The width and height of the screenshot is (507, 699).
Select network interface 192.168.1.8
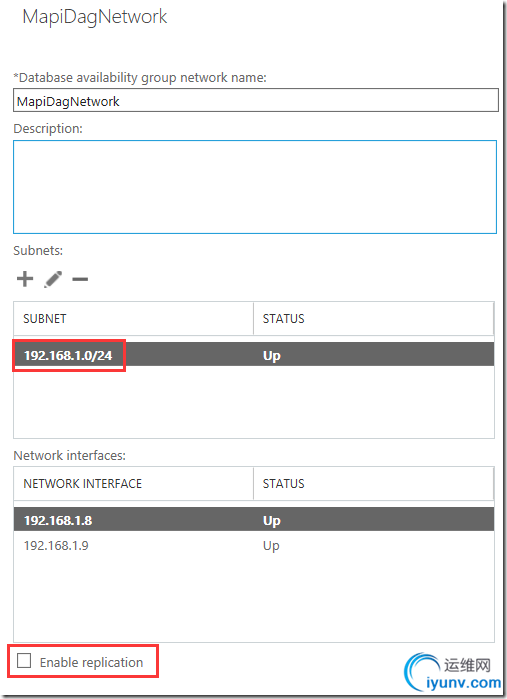pos(254,519)
